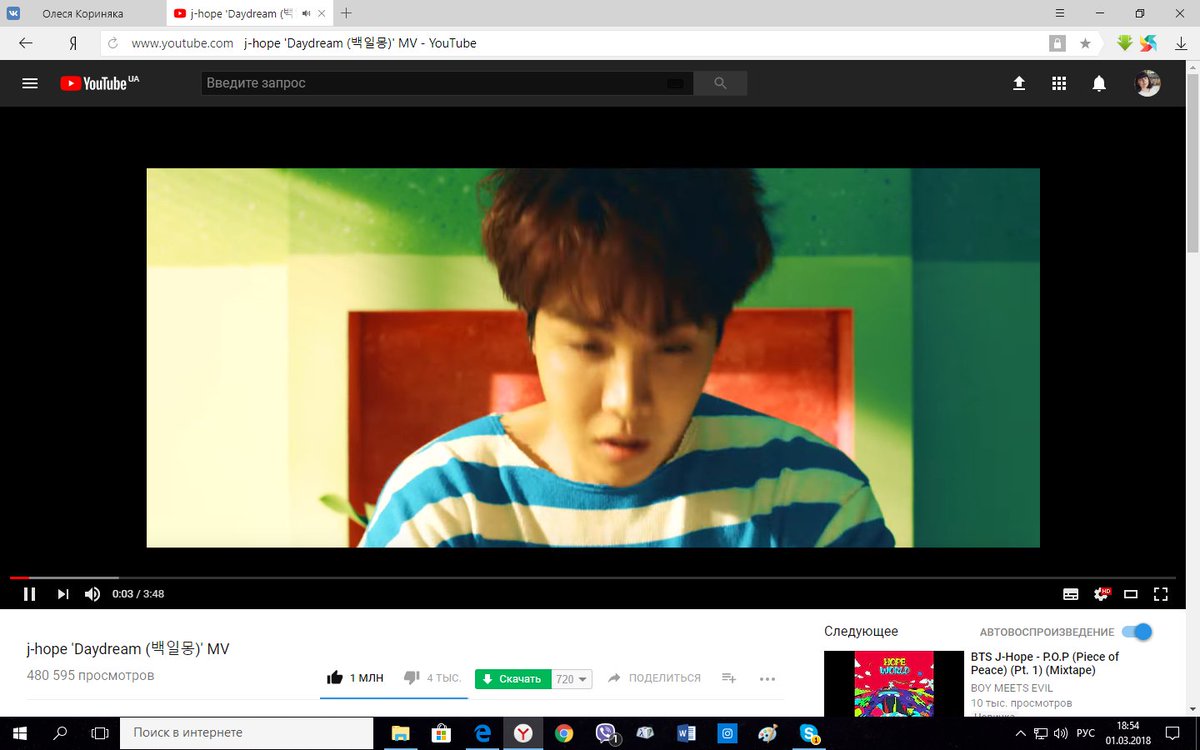Pause the Daydream video
The height and width of the screenshot is (750, 1200).
click(30, 594)
